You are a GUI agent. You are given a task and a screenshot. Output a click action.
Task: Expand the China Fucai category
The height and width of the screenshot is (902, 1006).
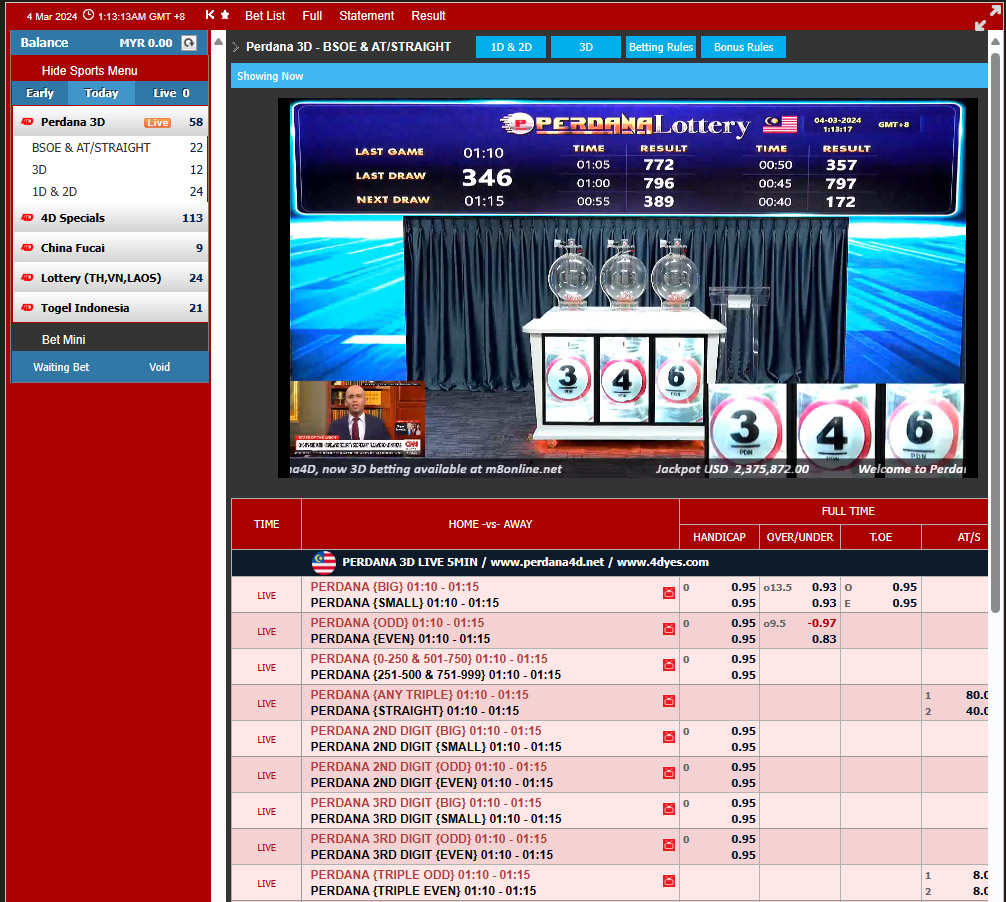(110, 248)
